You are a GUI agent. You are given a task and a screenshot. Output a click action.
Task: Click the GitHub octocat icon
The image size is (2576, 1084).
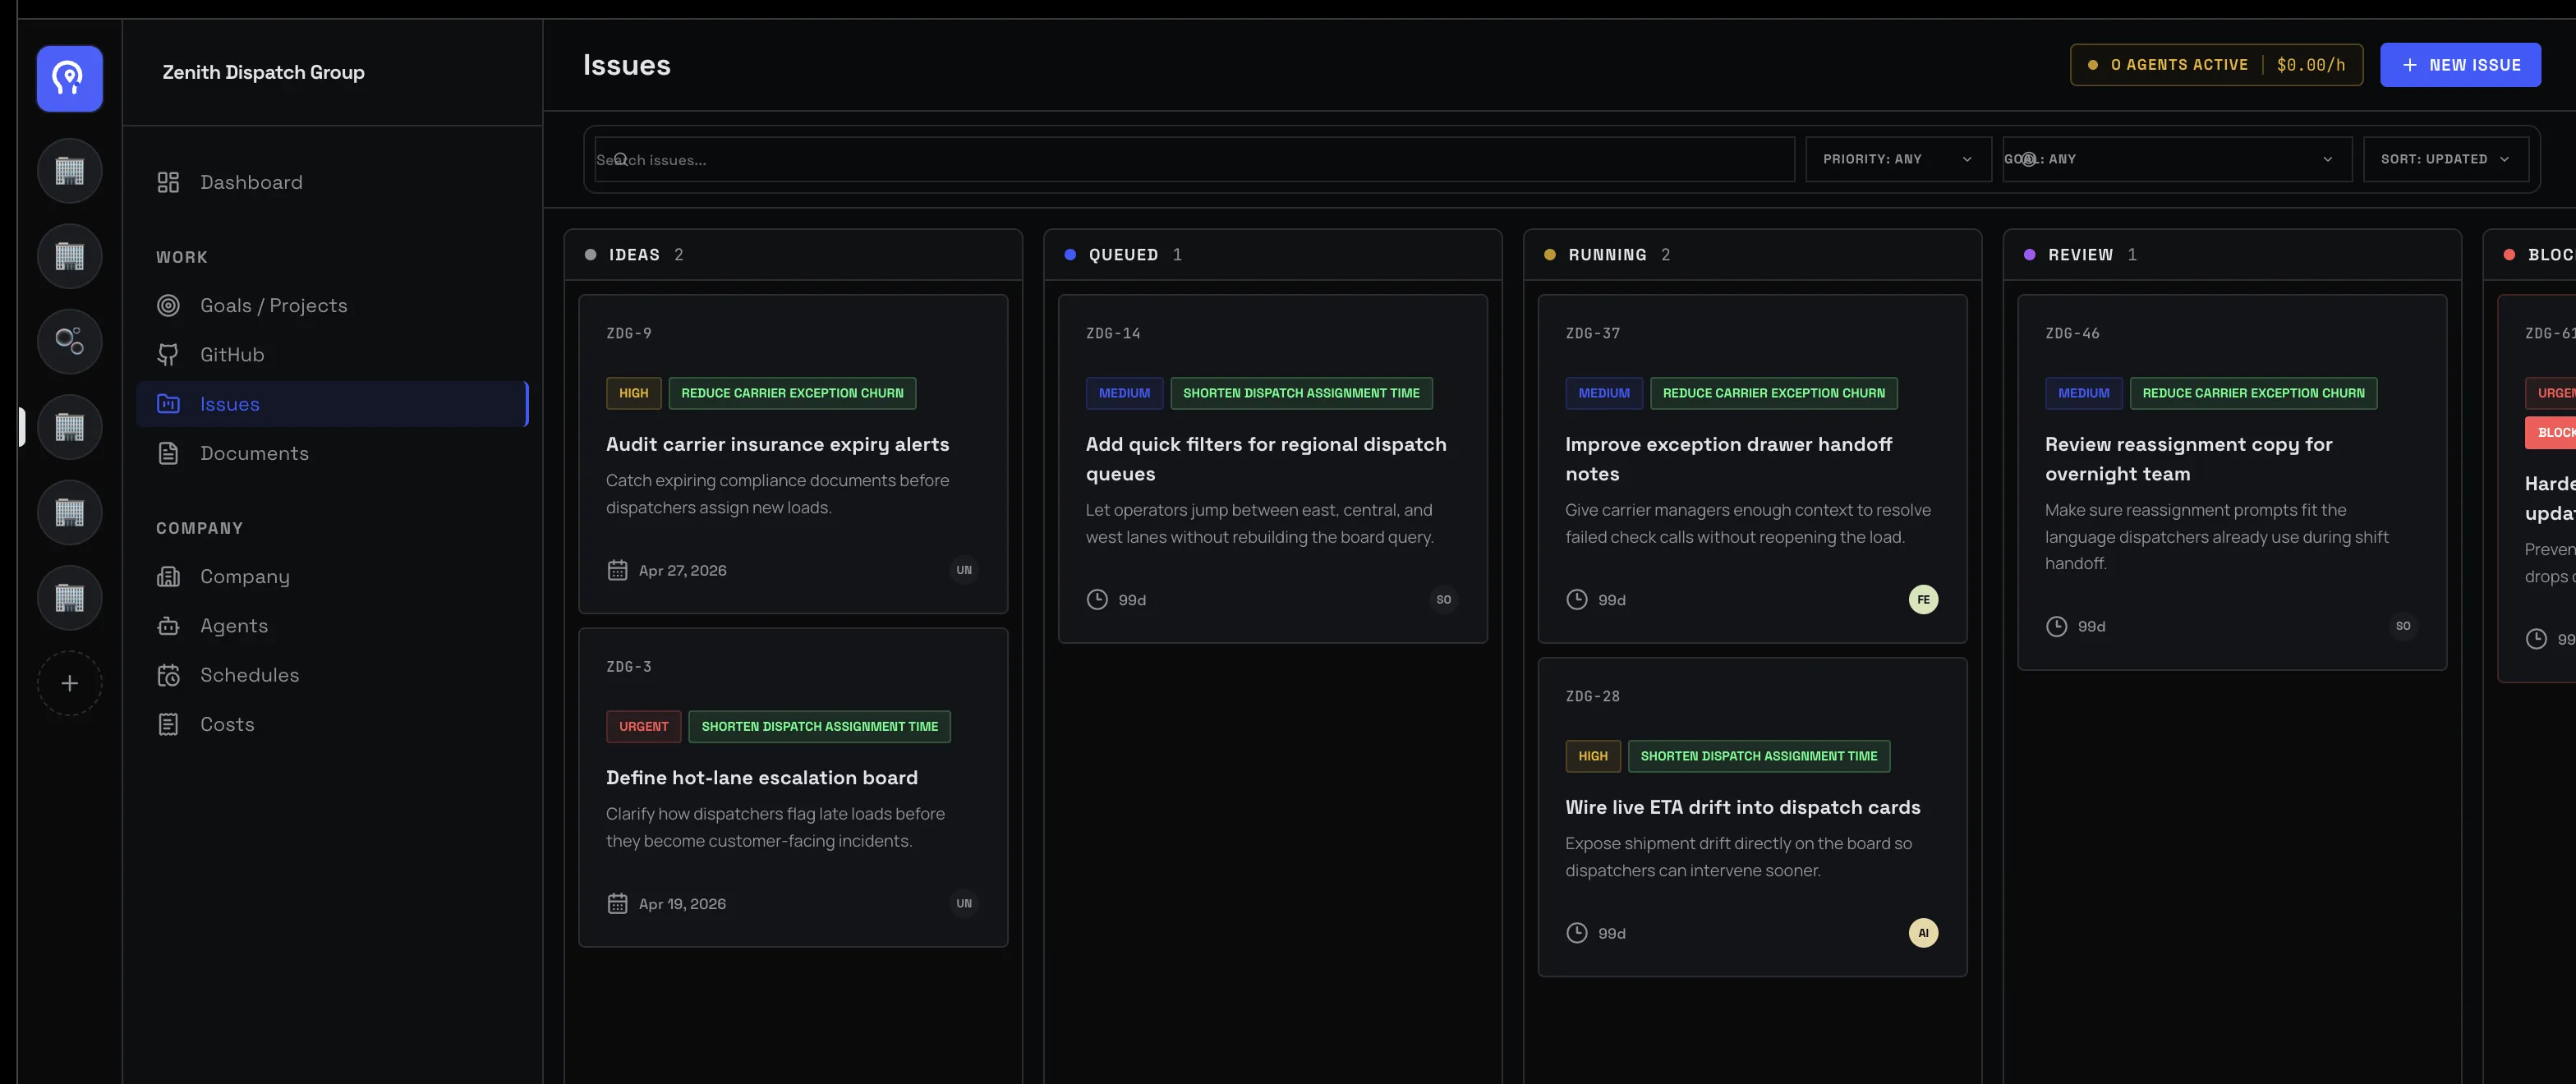tap(168, 354)
